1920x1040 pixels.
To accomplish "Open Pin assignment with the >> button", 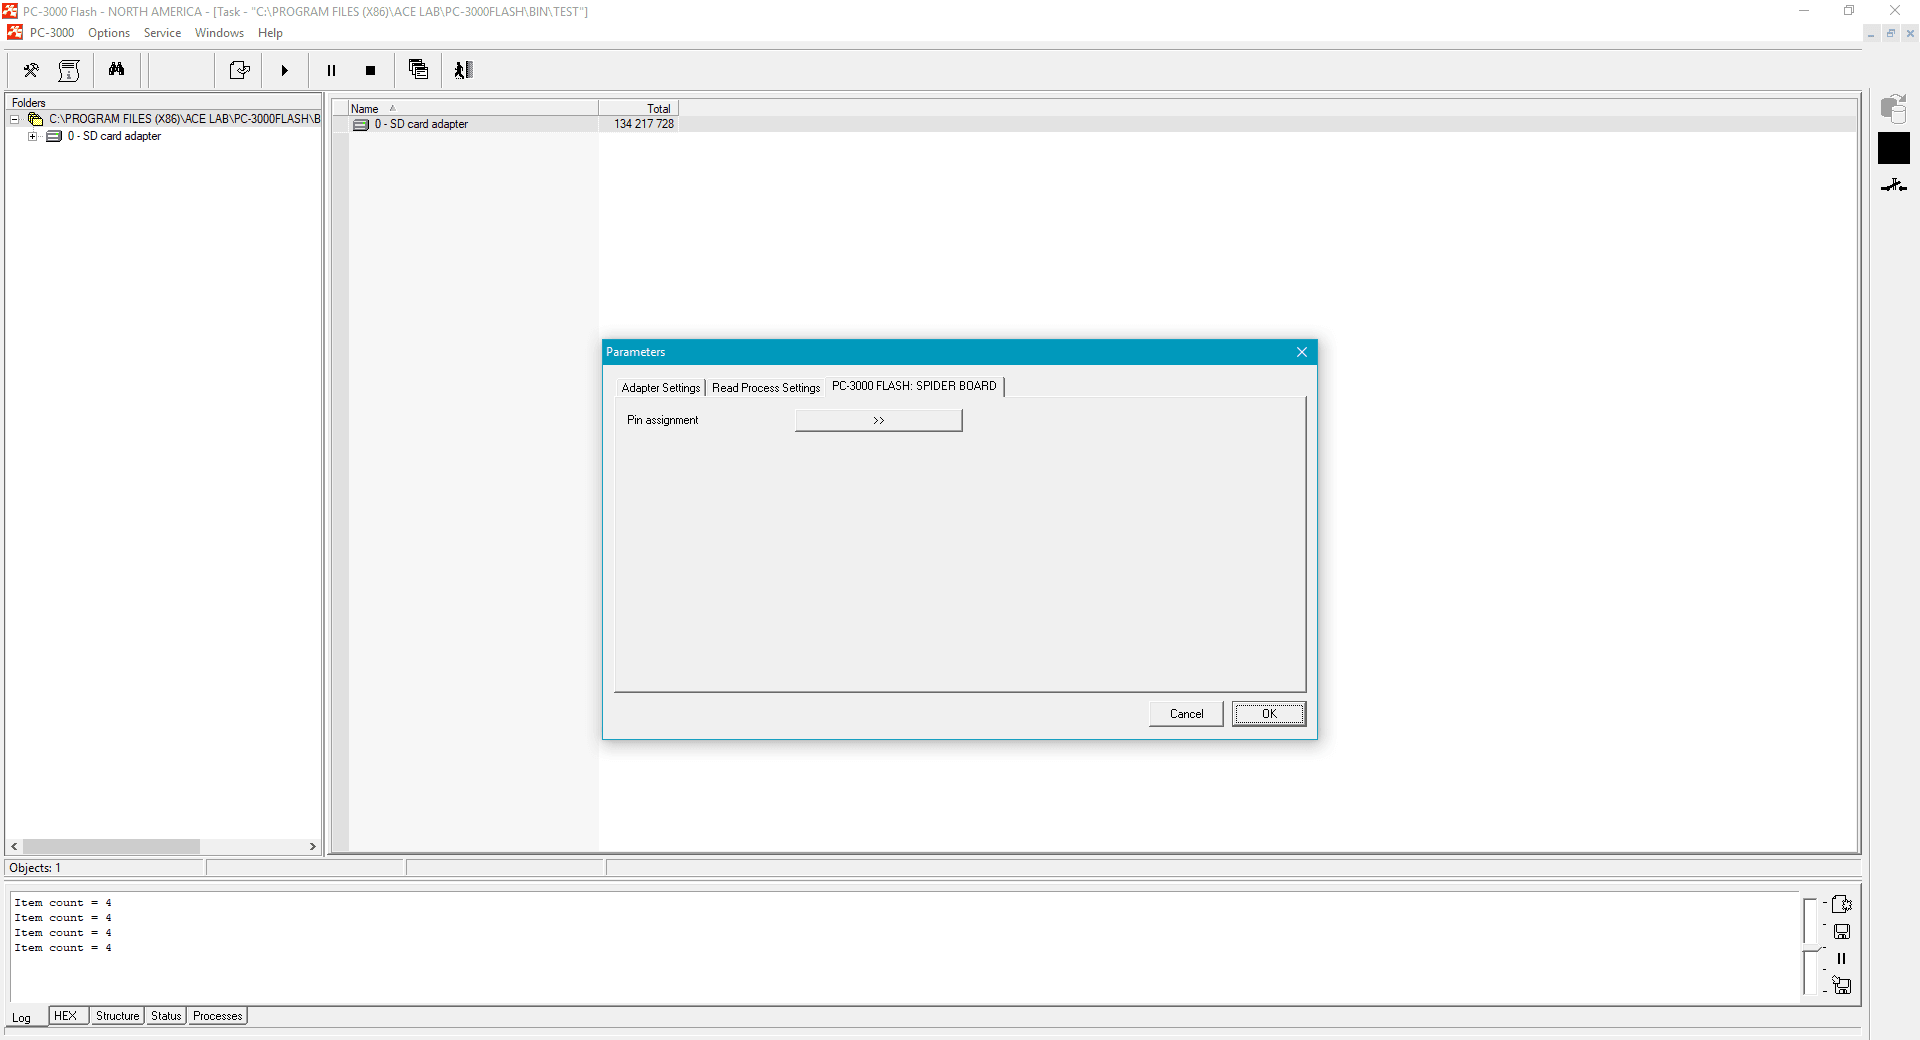I will click(x=878, y=420).
